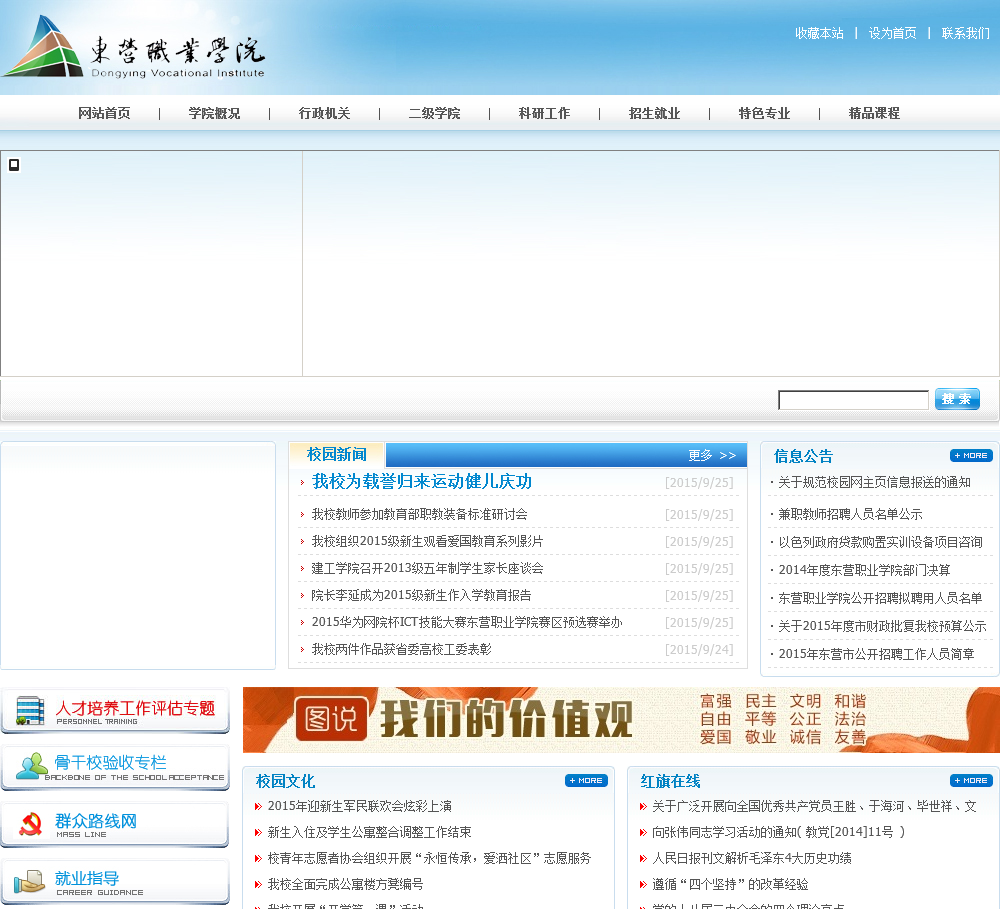Open 新生入住及学生公寓整合调整工作结束

click(369, 832)
